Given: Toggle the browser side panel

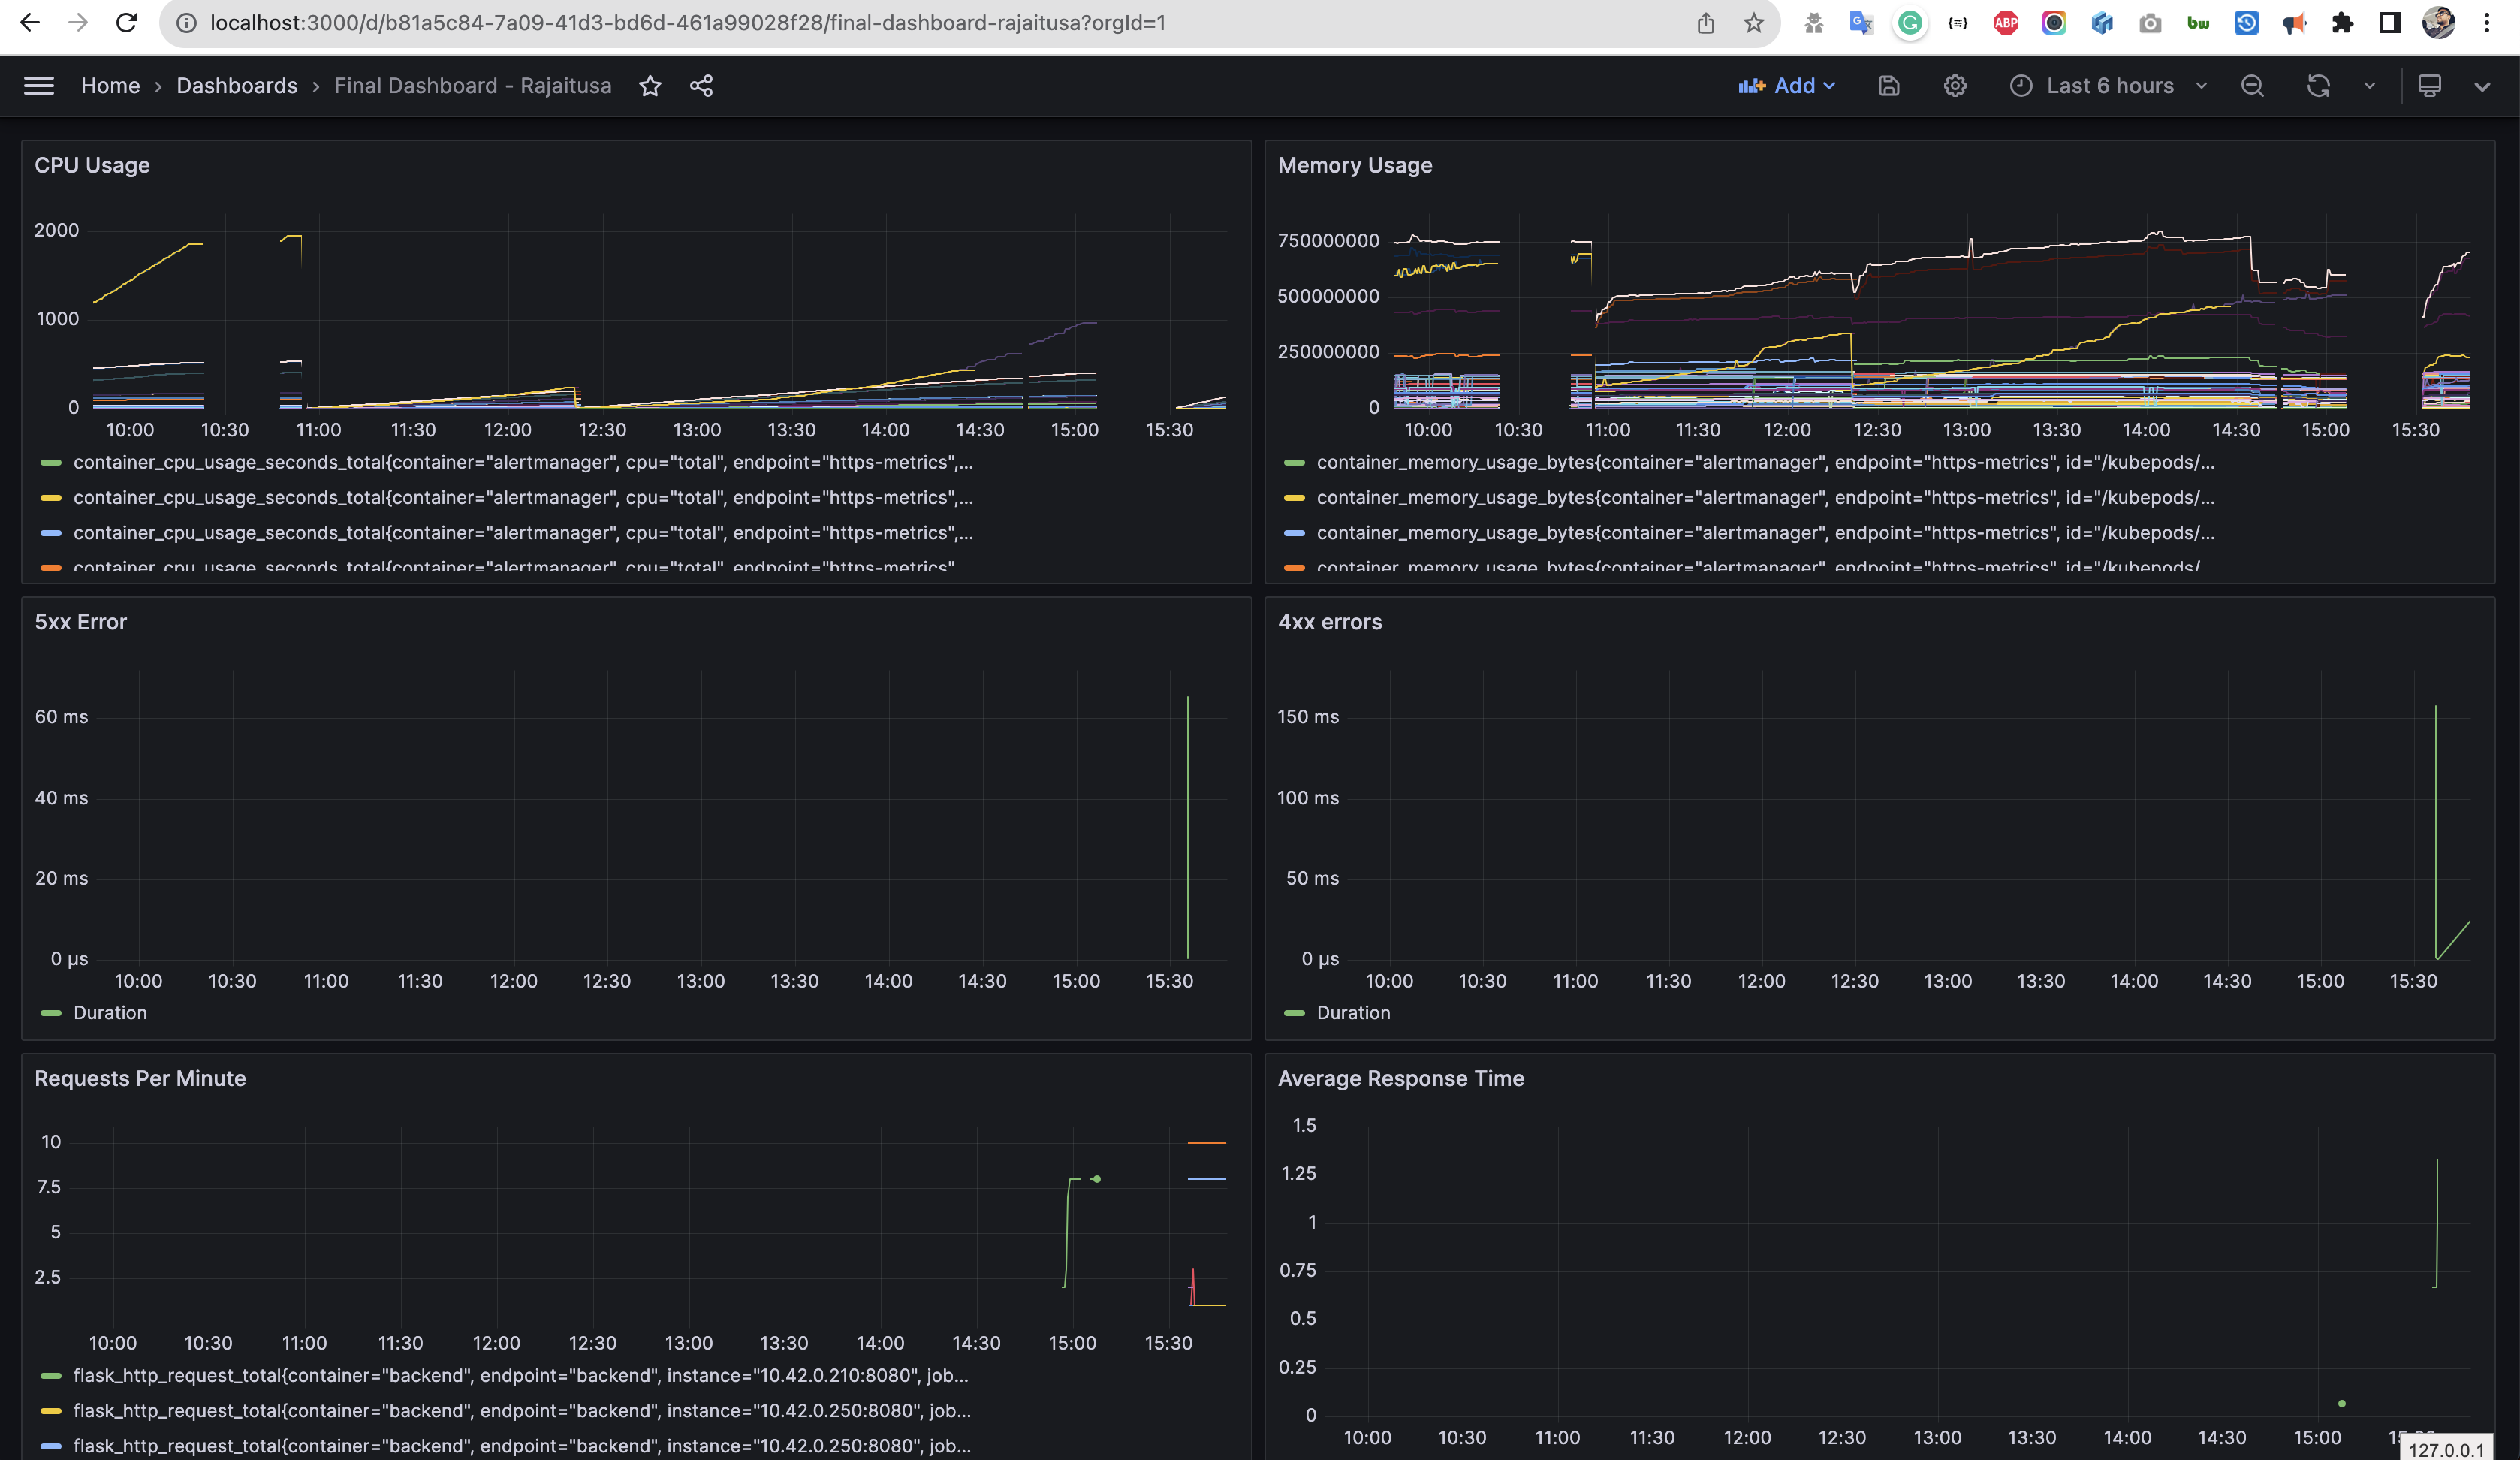Looking at the screenshot, I should (x=2390, y=22).
